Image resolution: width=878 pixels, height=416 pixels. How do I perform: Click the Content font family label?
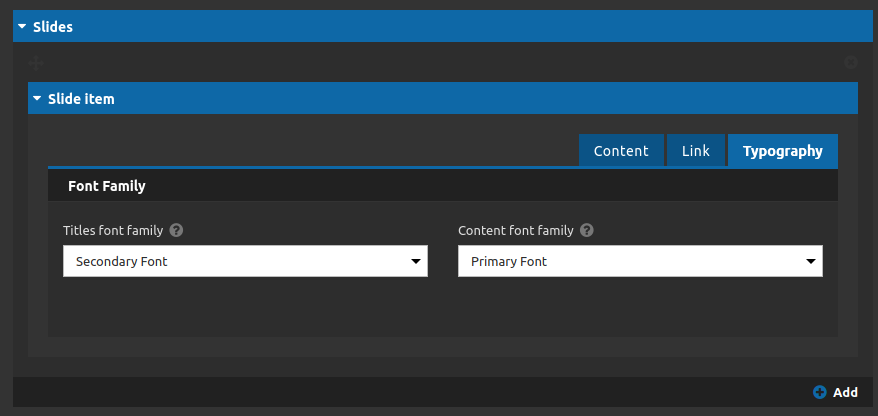[516, 230]
